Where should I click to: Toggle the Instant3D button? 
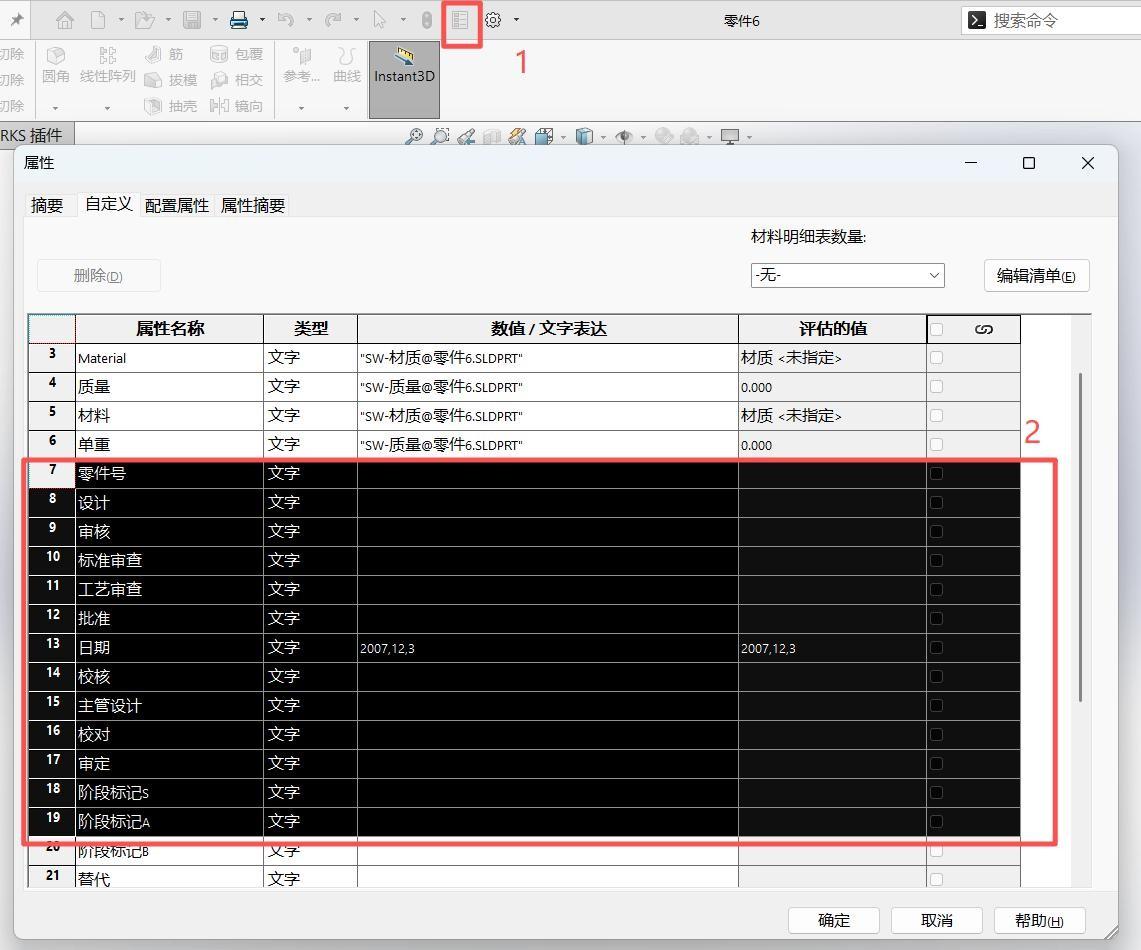[405, 79]
